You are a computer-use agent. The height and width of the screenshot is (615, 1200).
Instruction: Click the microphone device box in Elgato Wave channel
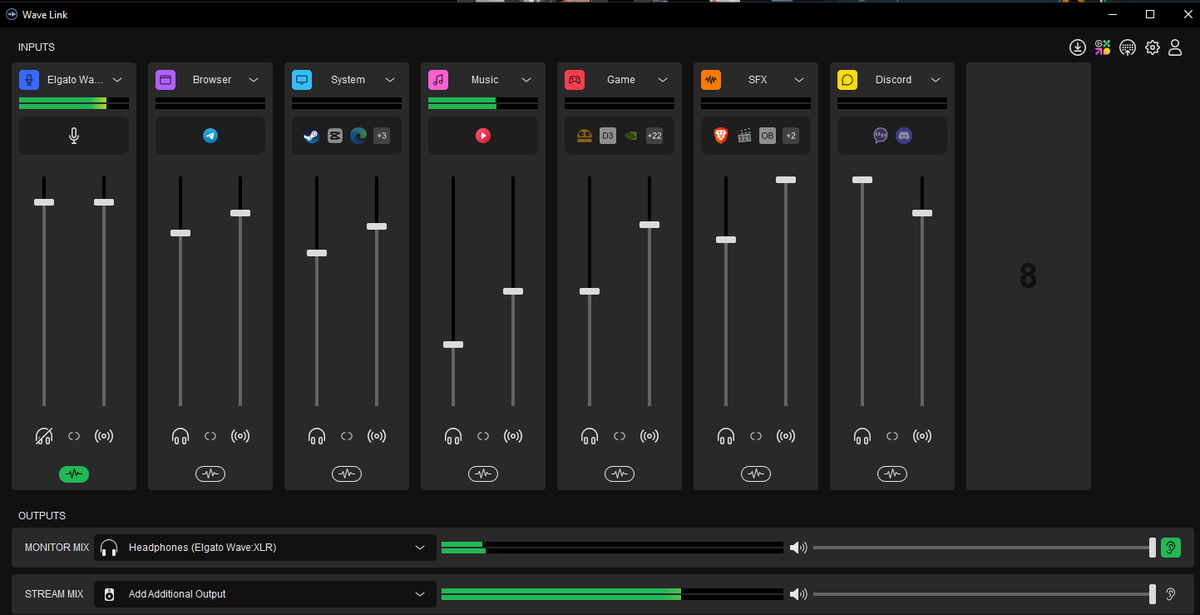coord(74,135)
